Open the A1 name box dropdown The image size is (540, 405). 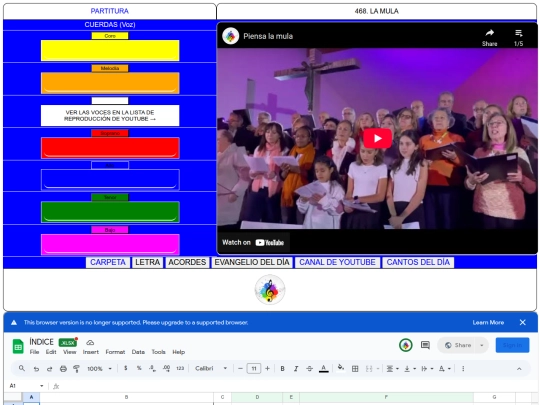point(42,386)
